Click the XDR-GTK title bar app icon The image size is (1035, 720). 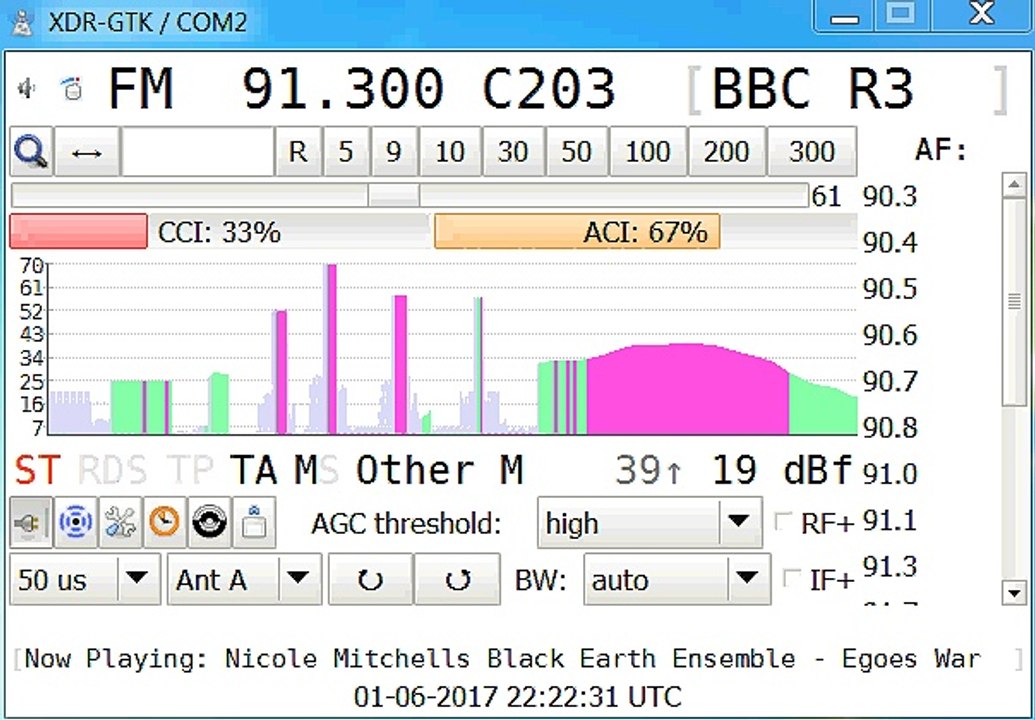coord(22,23)
